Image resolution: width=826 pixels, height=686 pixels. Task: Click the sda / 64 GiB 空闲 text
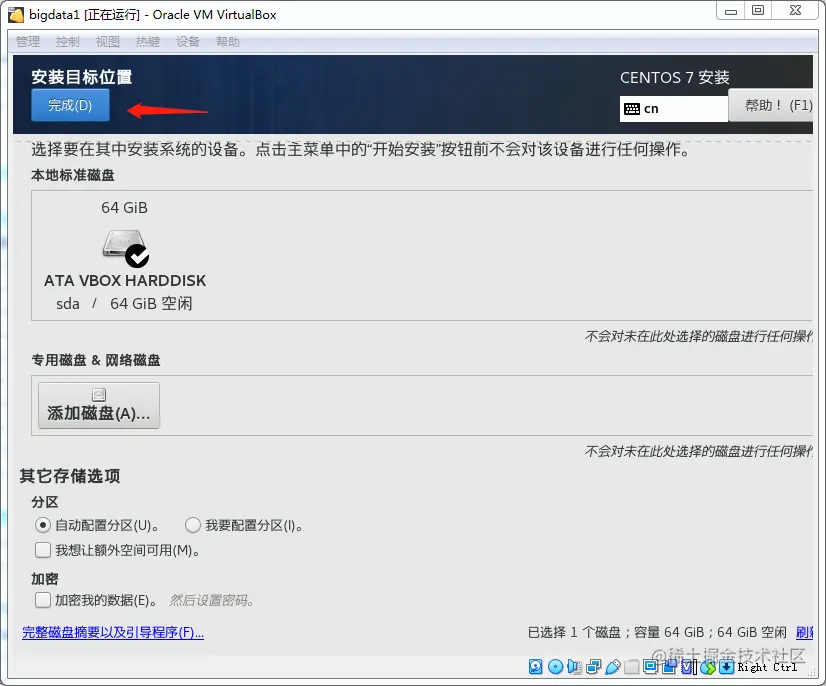[124, 303]
